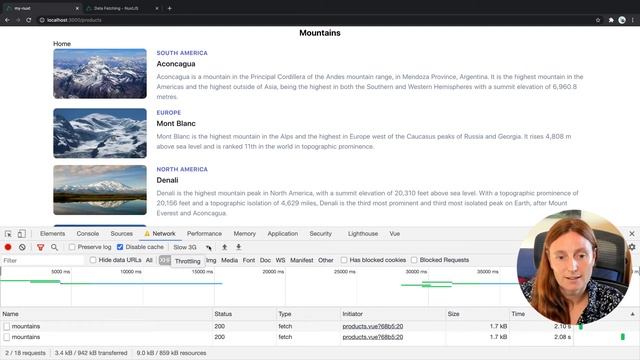Activate the inspect element picker icon
The width and height of the screenshot is (640, 360).
(8, 234)
